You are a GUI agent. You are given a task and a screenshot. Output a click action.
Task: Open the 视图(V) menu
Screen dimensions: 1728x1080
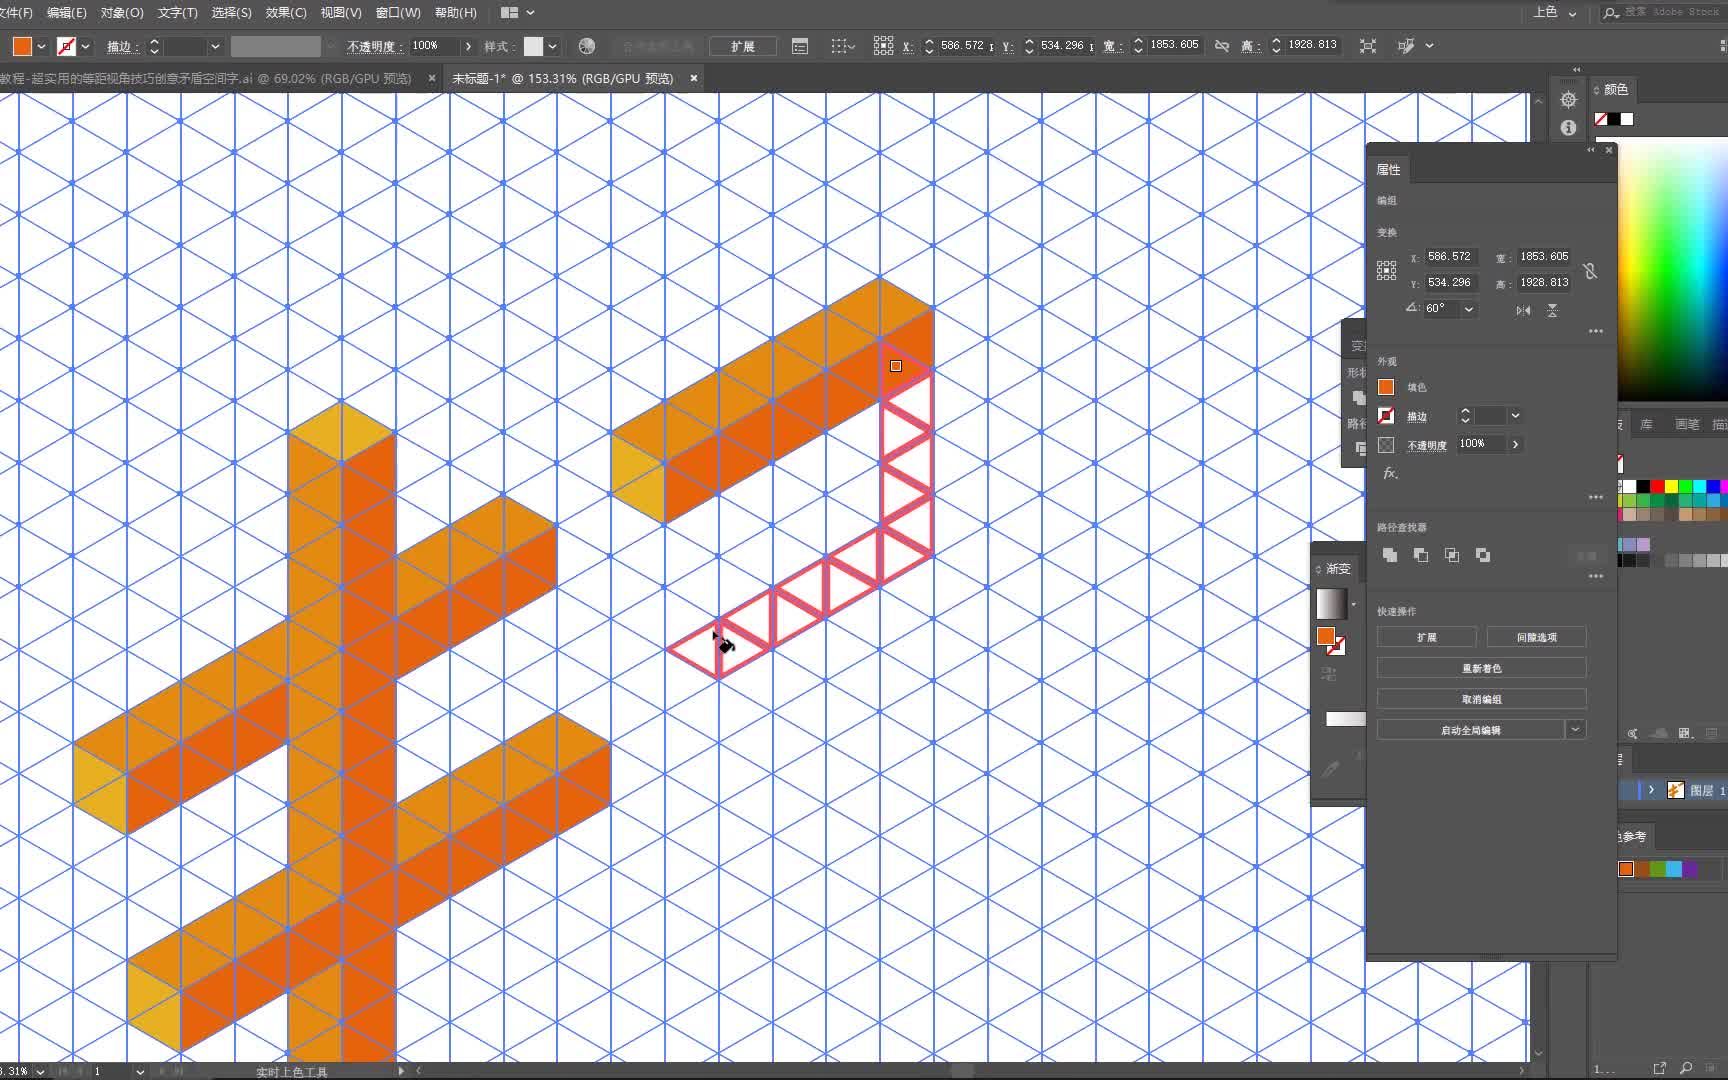pyautogui.click(x=341, y=13)
